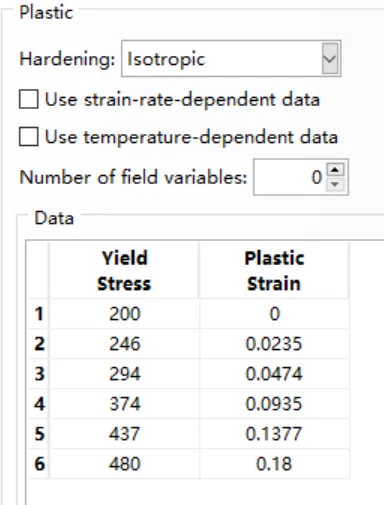The width and height of the screenshot is (384, 505).
Task: Click the field variables number input
Action: (290, 177)
